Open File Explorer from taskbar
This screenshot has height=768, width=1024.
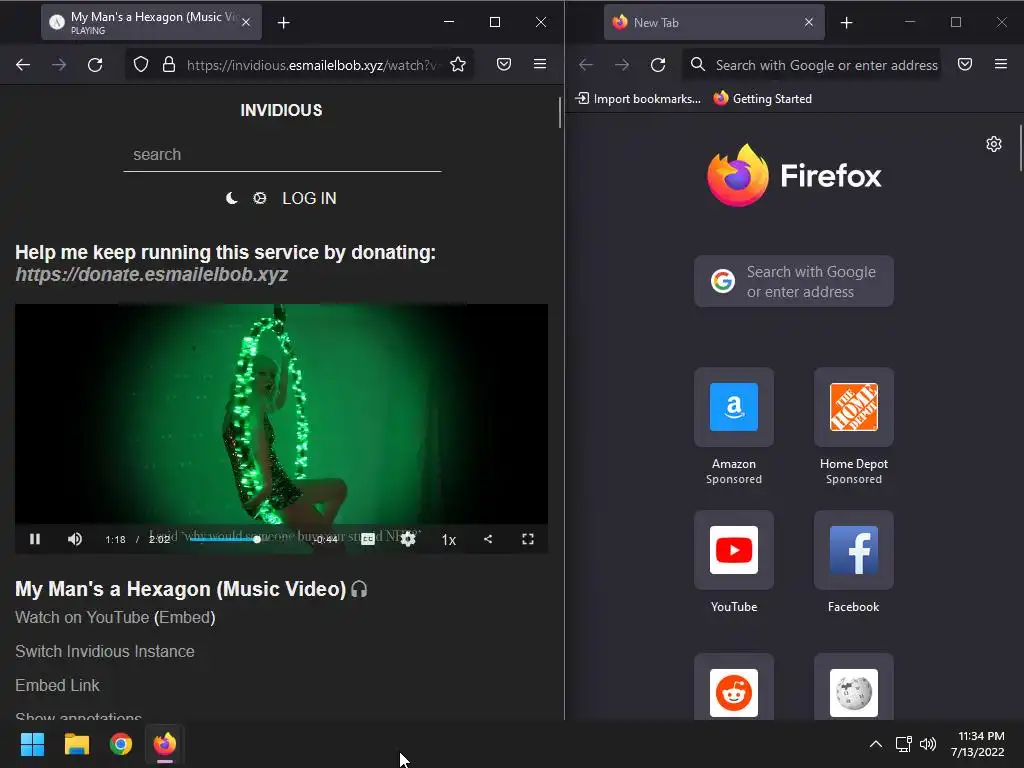pyautogui.click(x=76, y=744)
